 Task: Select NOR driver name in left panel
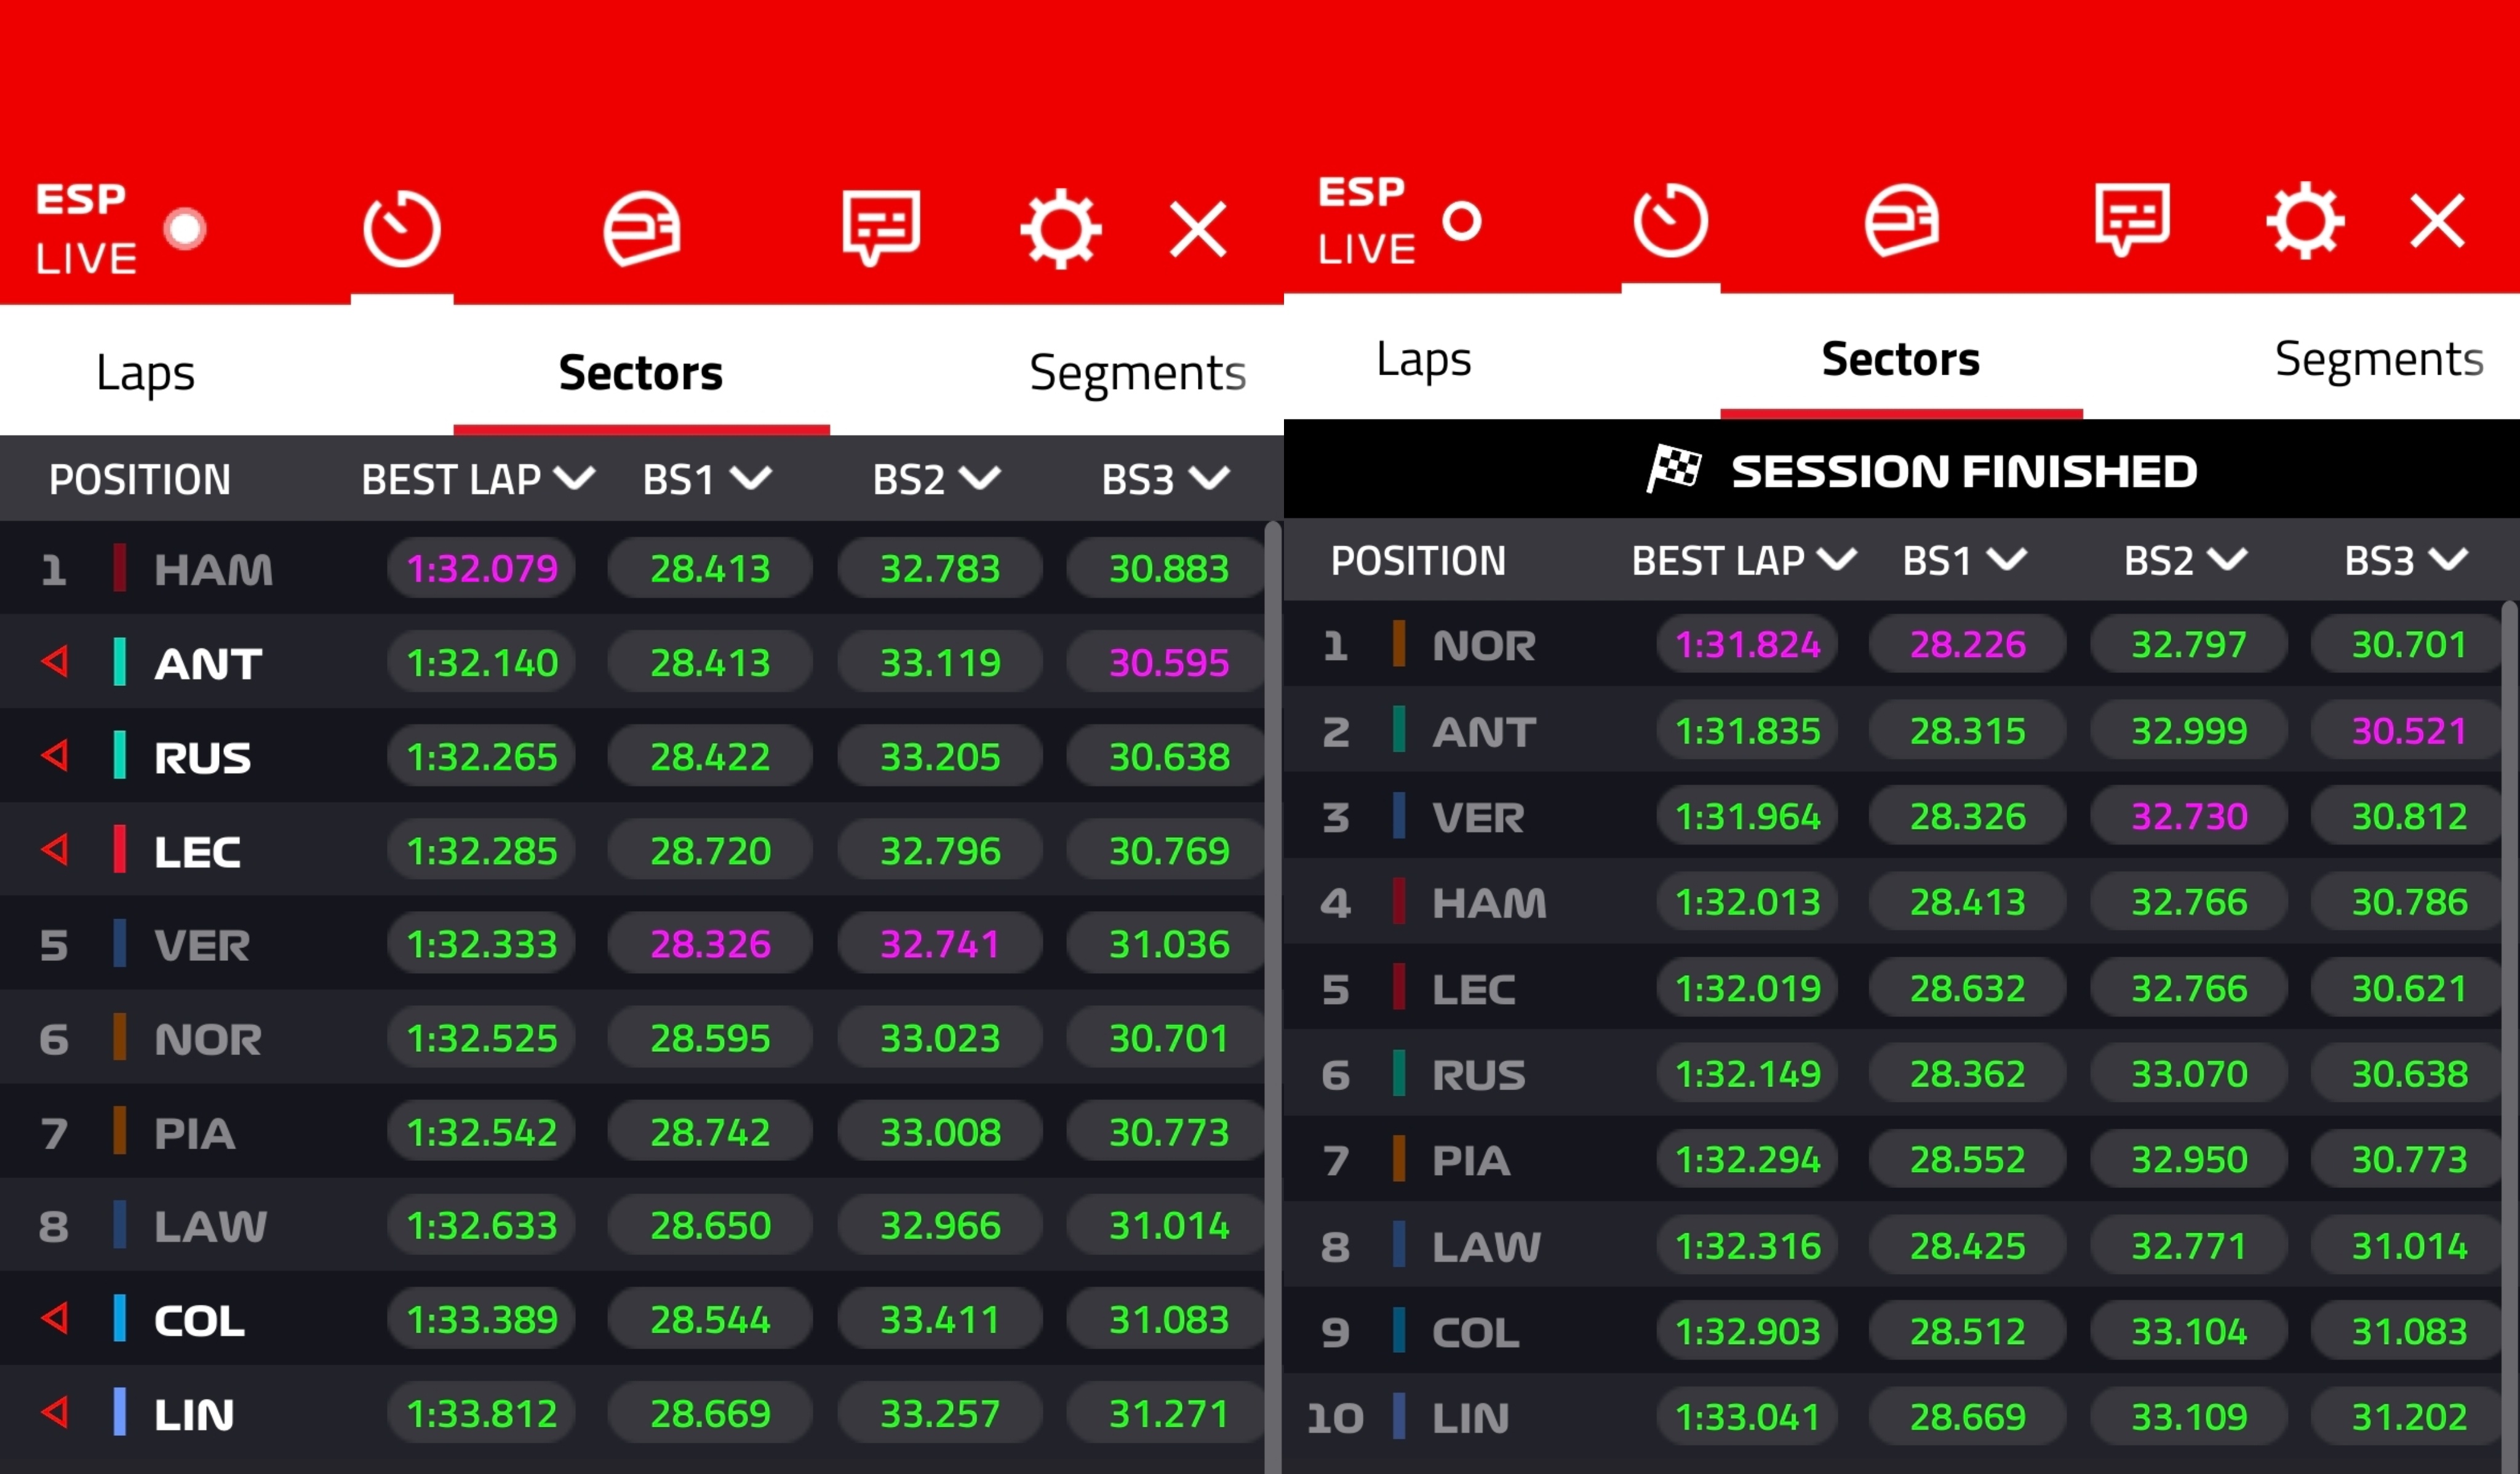(x=208, y=1040)
